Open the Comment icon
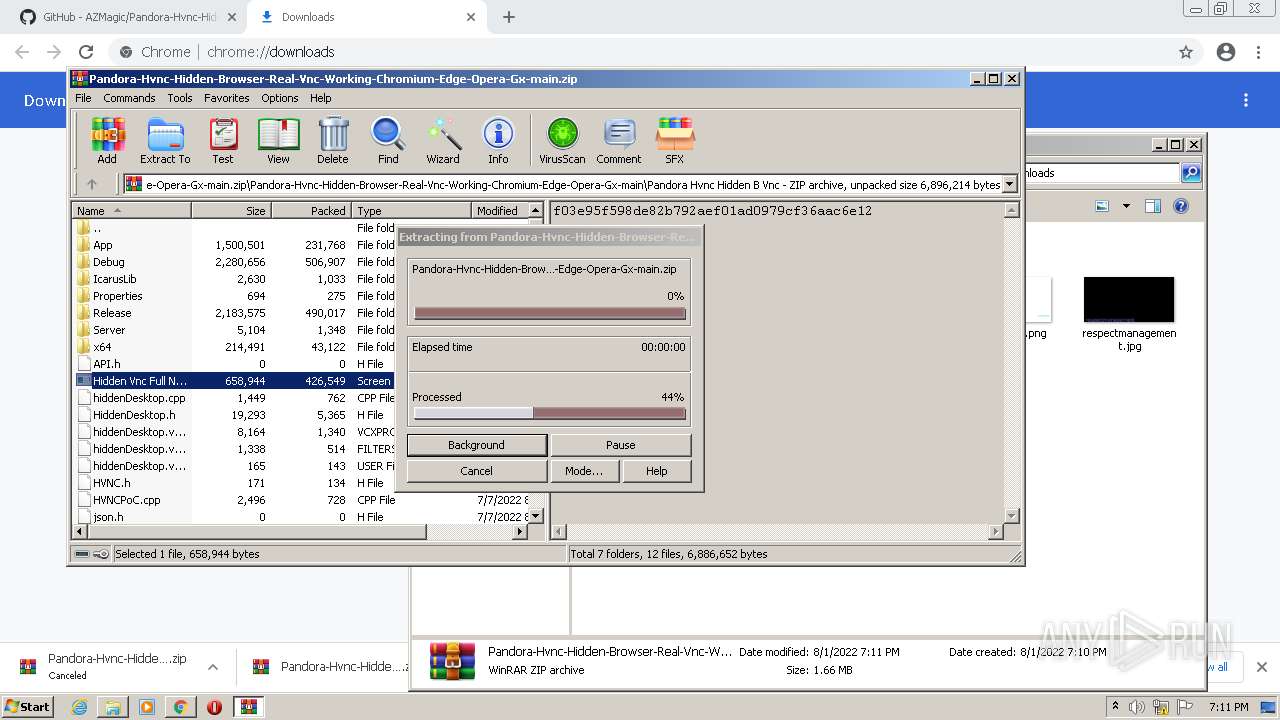 pos(619,140)
